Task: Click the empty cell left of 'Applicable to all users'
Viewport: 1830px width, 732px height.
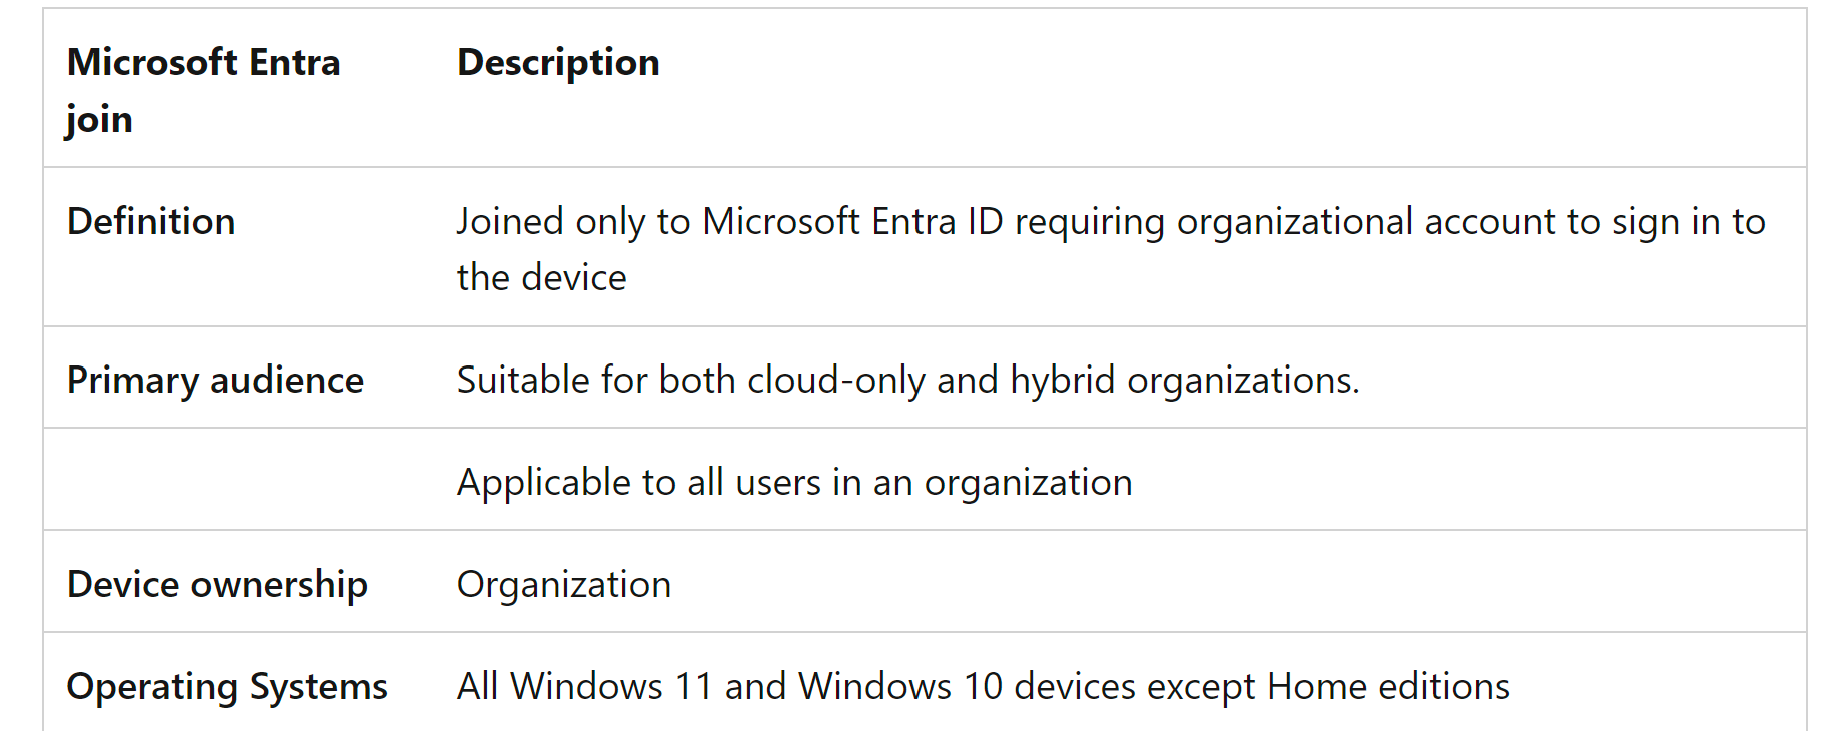Action: tap(239, 479)
